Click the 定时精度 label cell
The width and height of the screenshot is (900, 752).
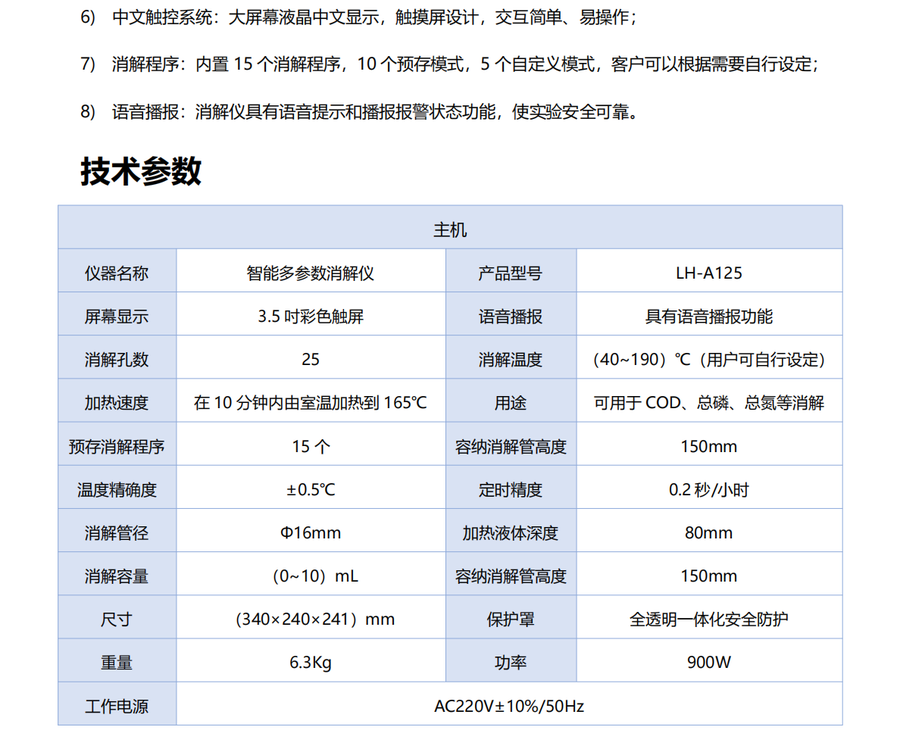click(511, 487)
